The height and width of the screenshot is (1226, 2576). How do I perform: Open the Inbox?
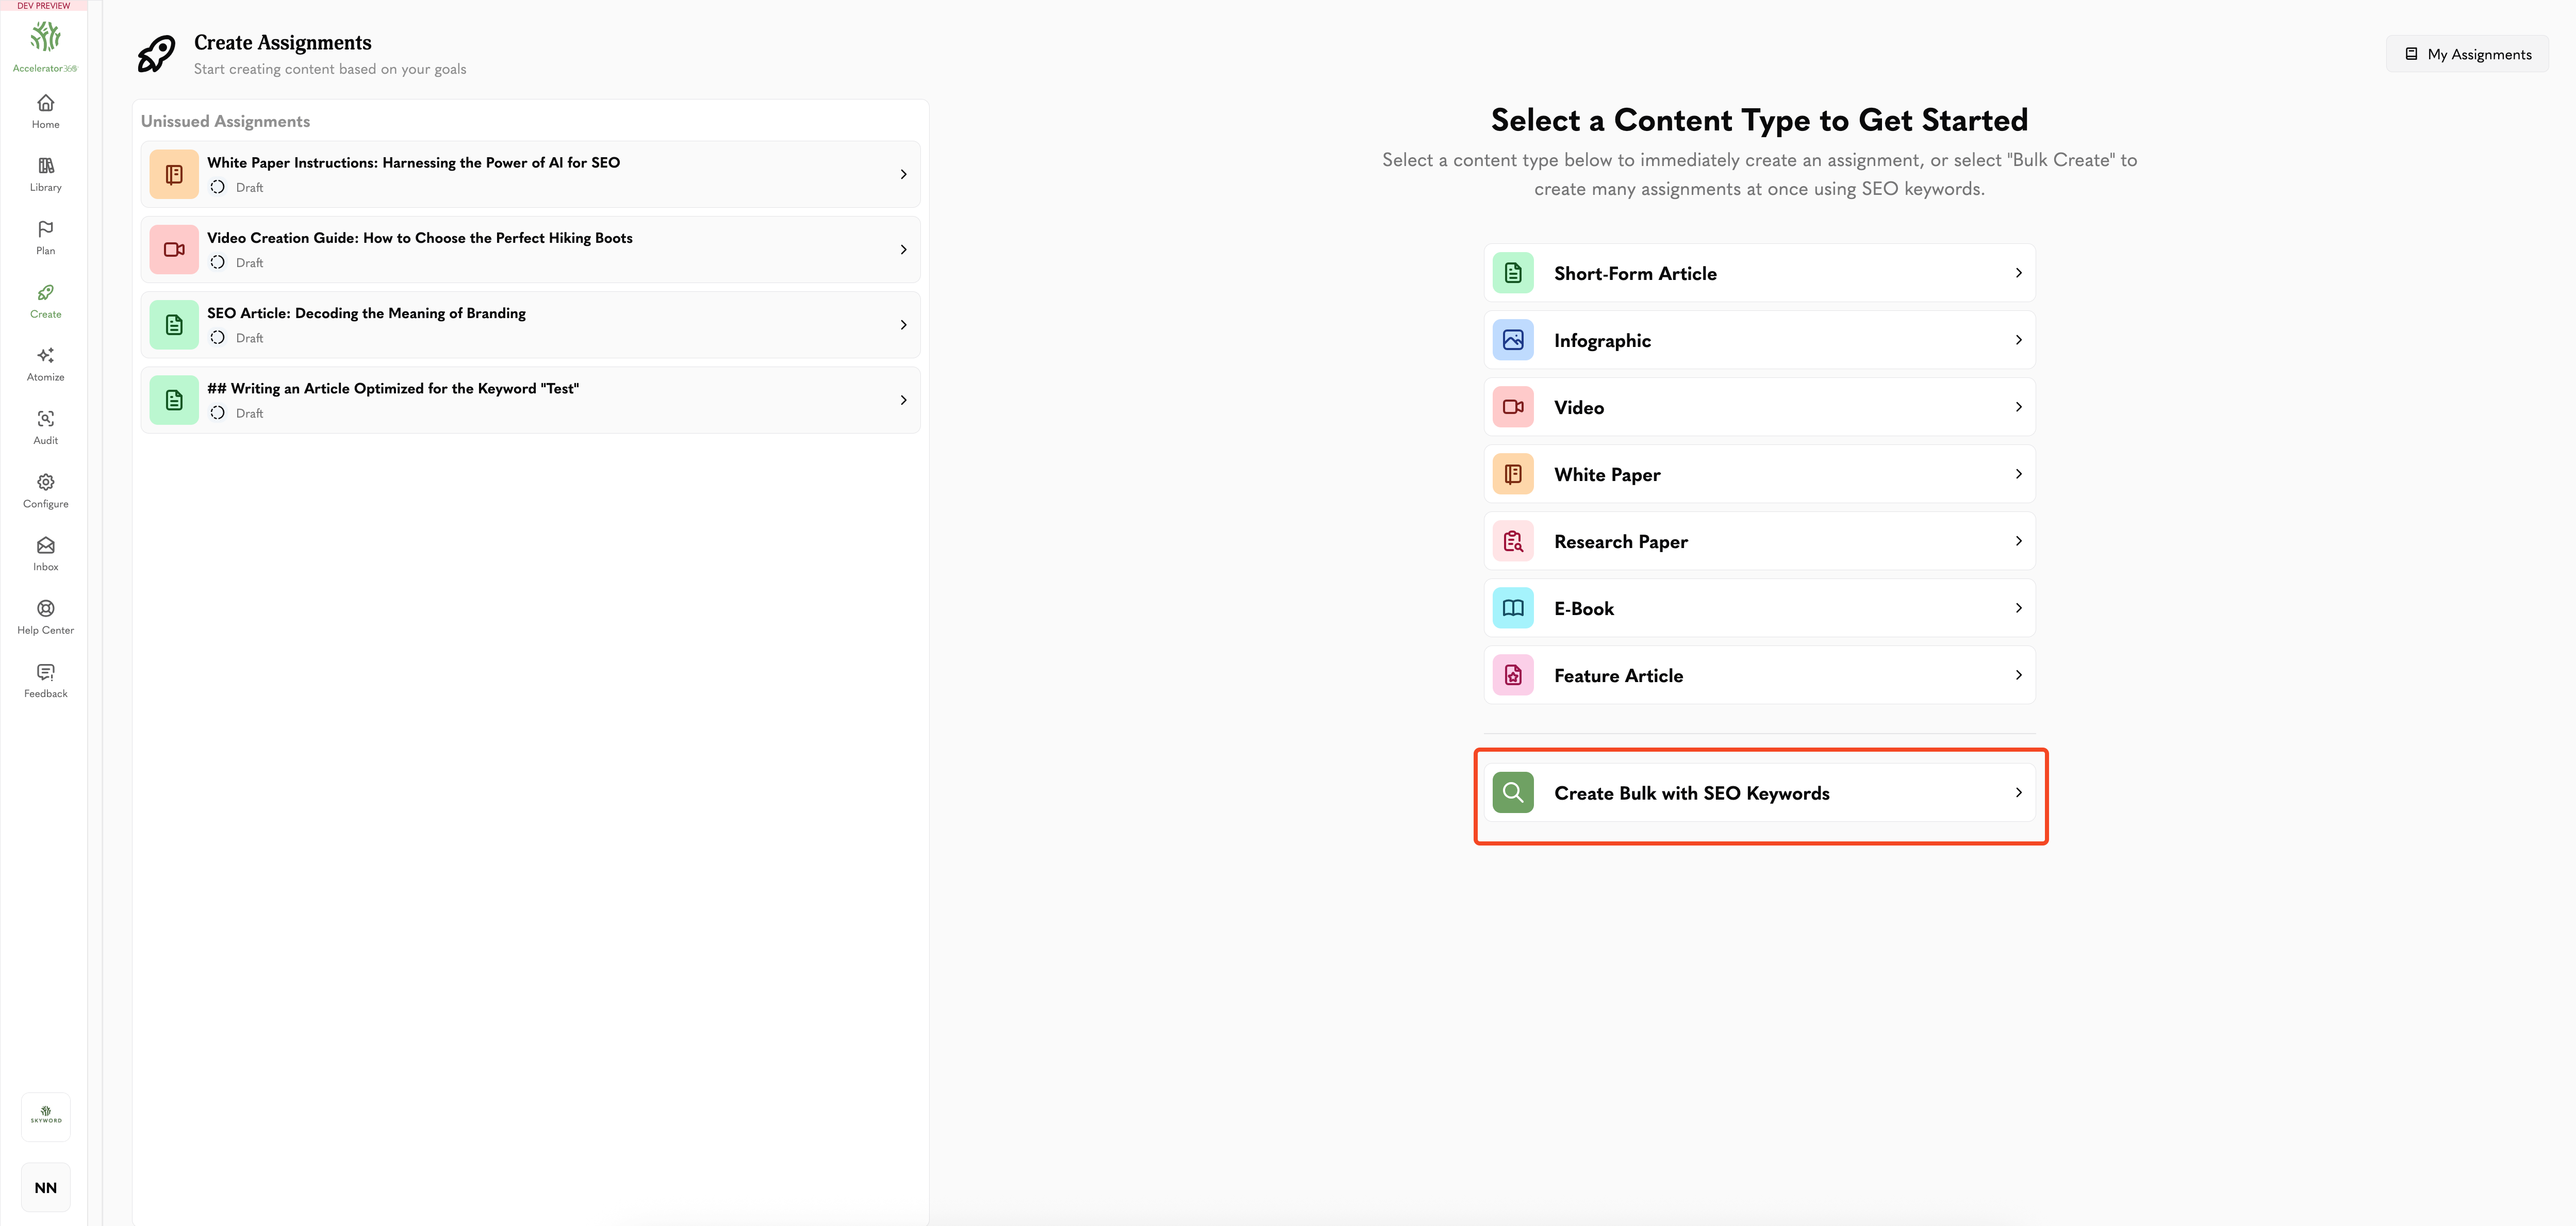pyautogui.click(x=45, y=554)
